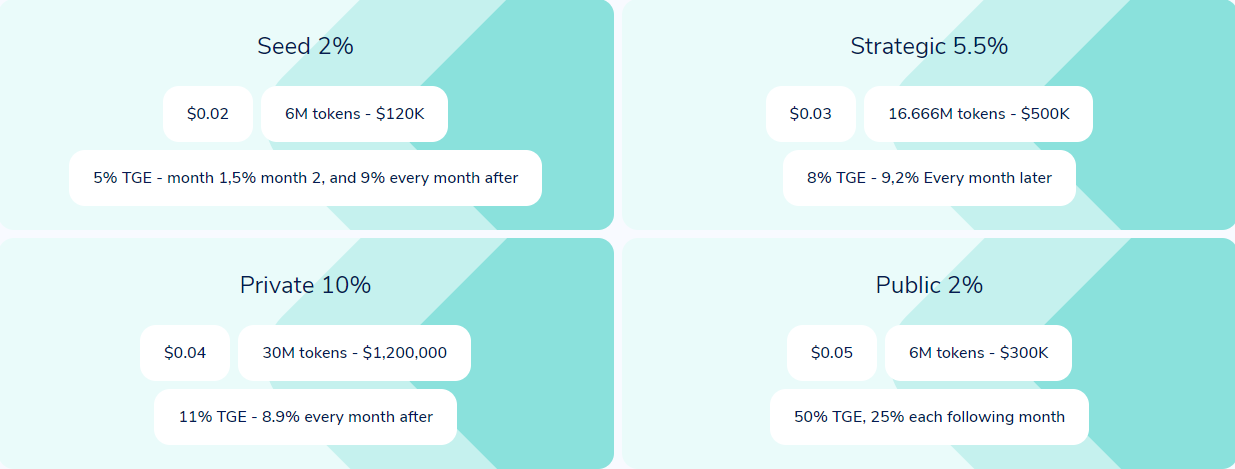Click the 16.666M tokens - $500K pill
Image resolution: width=1235 pixels, height=469 pixels.
[978, 114]
